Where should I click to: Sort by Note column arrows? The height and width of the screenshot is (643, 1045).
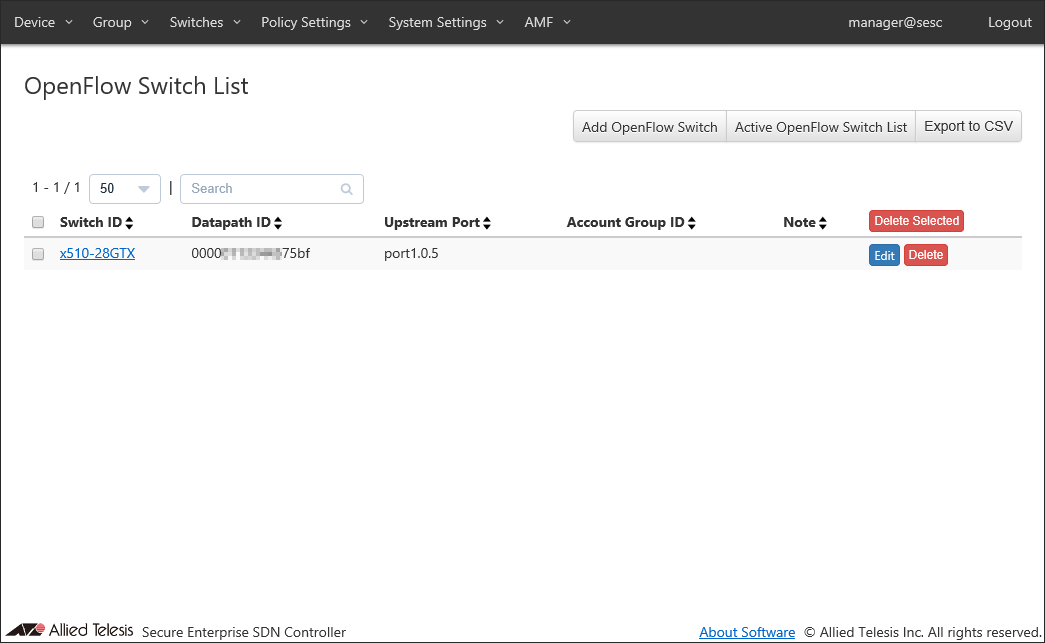click(x=822, y=223)
